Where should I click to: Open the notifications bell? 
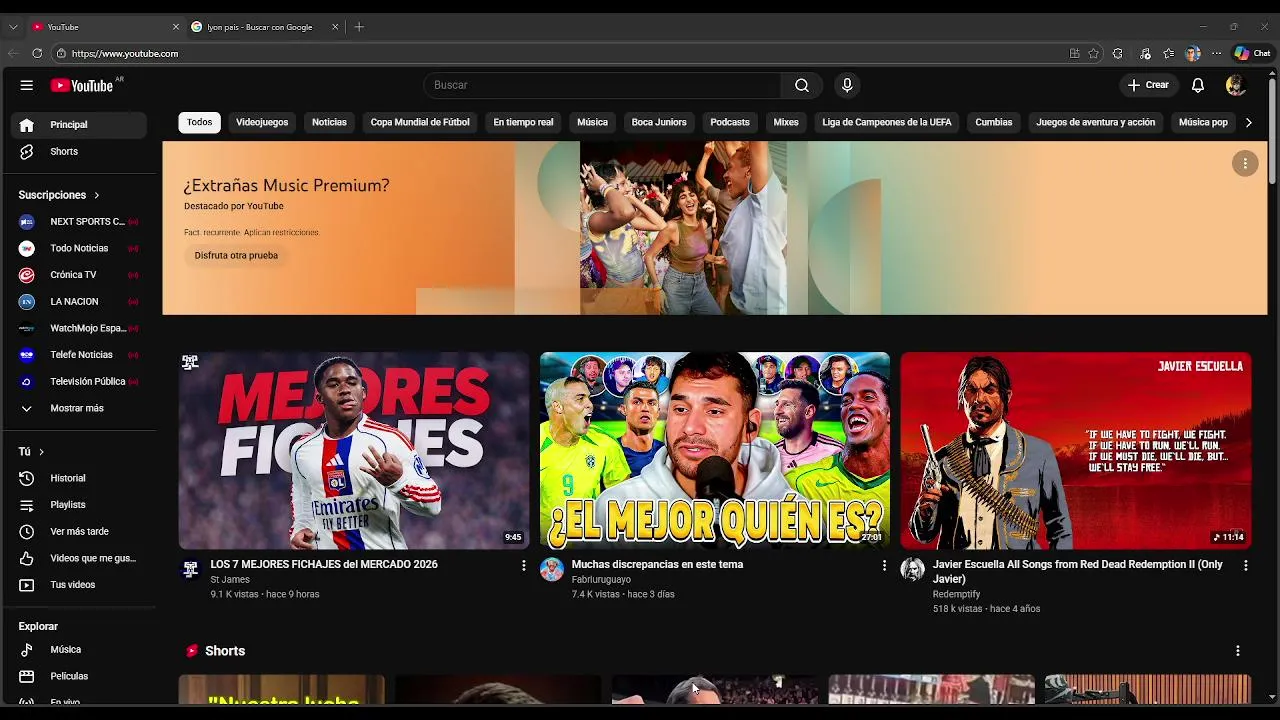pos(1197,85)
